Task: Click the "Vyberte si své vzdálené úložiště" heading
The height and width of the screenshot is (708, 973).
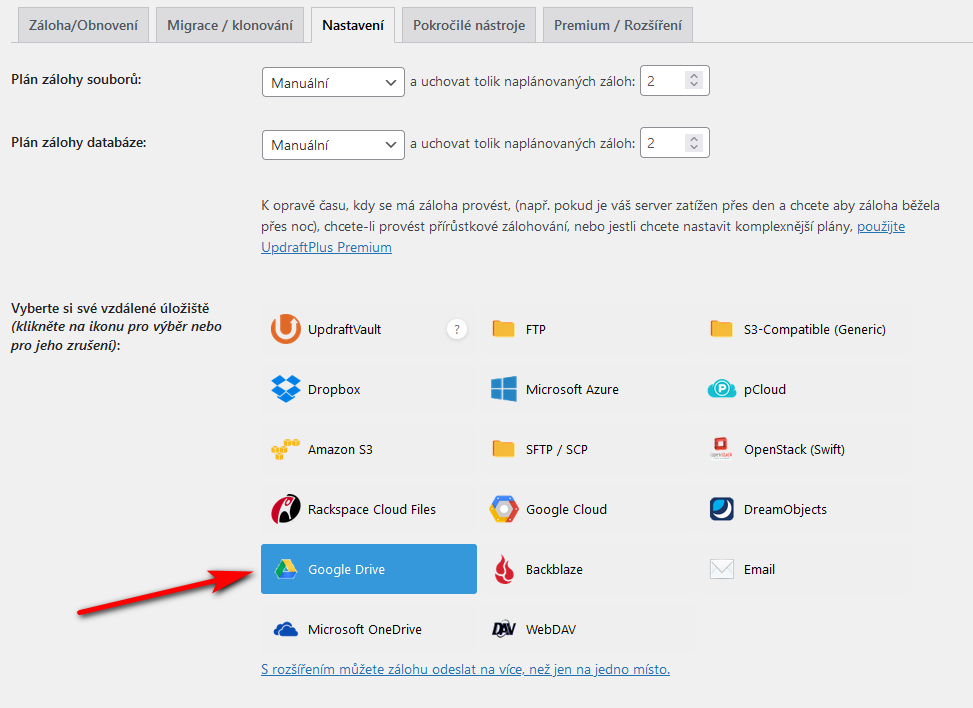Action: [x=110, y=308]
